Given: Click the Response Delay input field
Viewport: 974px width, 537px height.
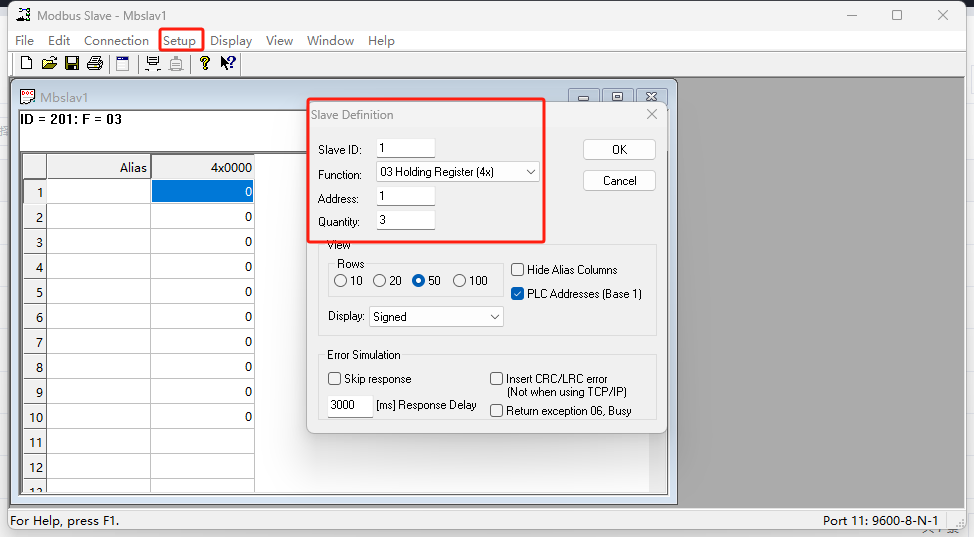Looking at the screenshot, I should pyautogui.click(x=350, y=406).
